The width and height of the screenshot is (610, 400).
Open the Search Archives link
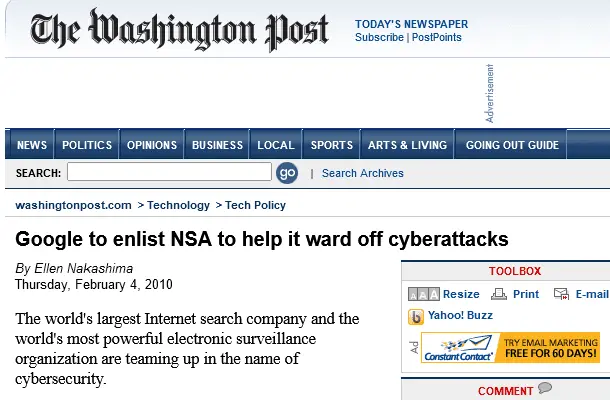(363, 173)
